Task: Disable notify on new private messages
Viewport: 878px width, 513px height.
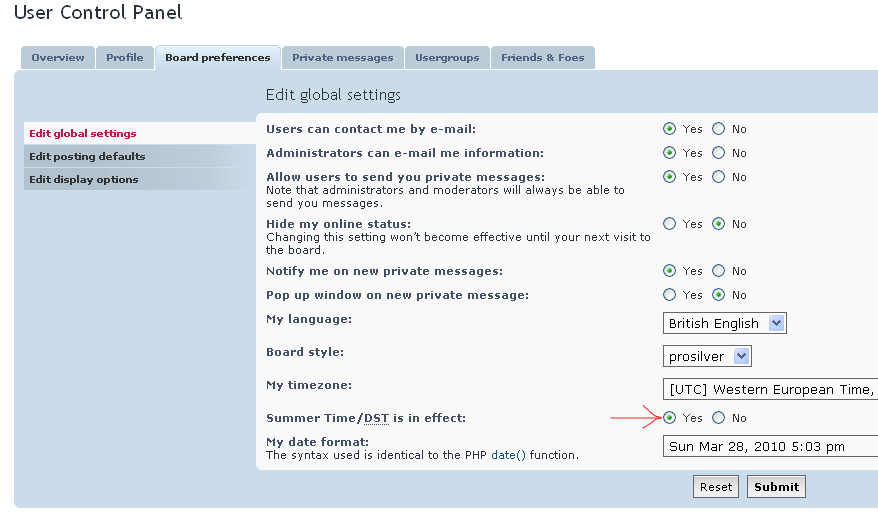Action: 719,271
